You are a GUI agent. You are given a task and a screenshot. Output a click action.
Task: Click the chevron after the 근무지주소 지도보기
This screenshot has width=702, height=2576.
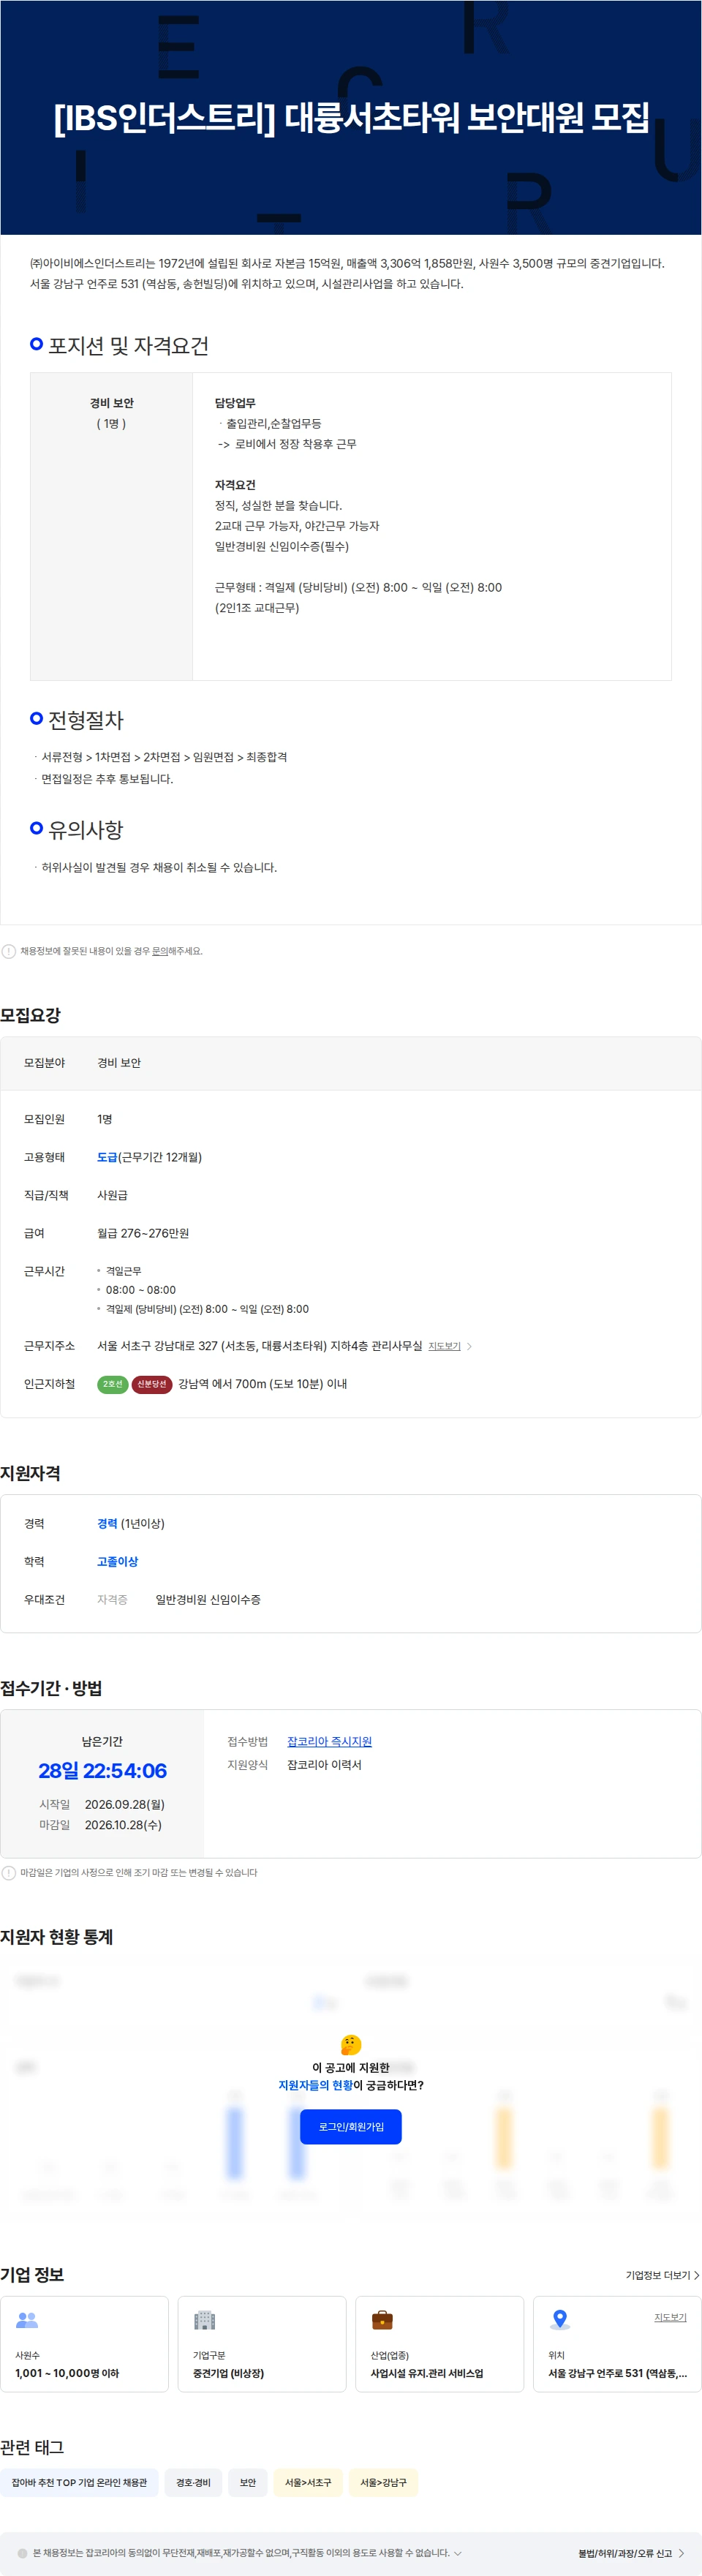tap(470, 1347)
